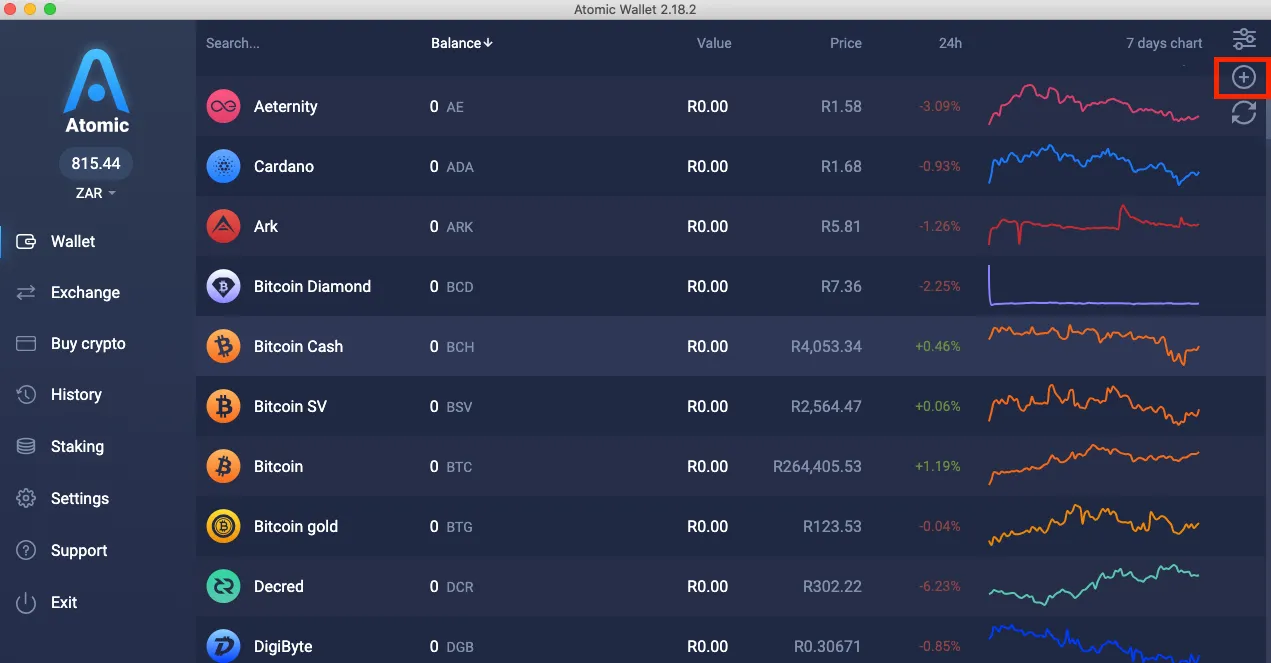Click the DigiByte coin icon

(223, 645)
